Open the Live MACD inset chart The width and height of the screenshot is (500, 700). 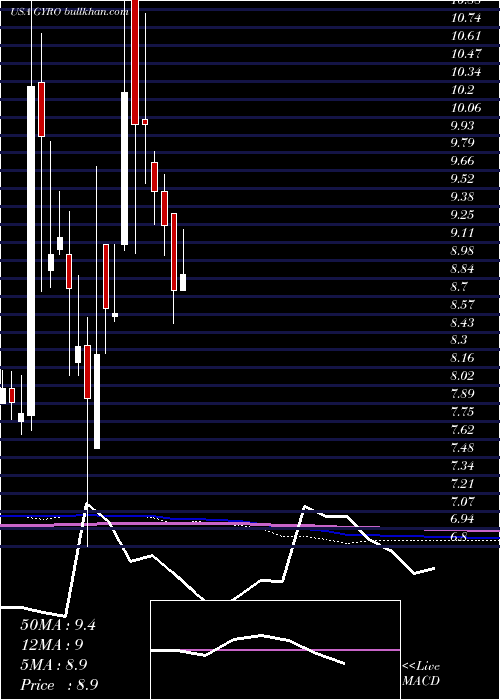point(275,650)
